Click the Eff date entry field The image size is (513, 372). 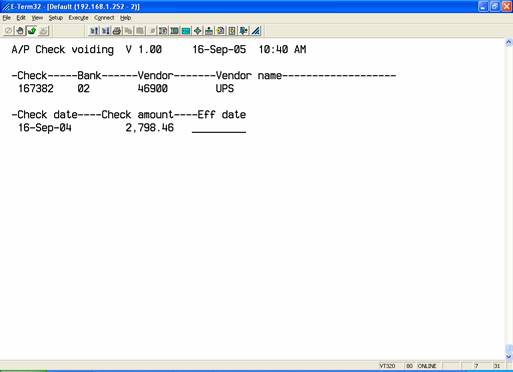click(219, 128)
